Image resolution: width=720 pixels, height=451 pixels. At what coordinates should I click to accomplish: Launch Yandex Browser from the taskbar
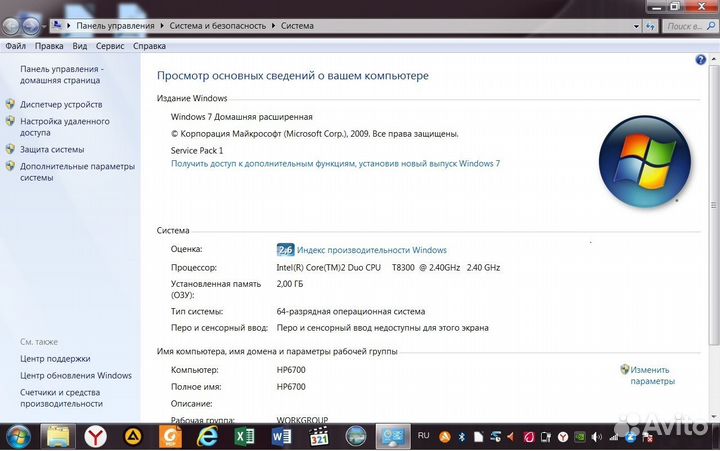pos(96,436)
